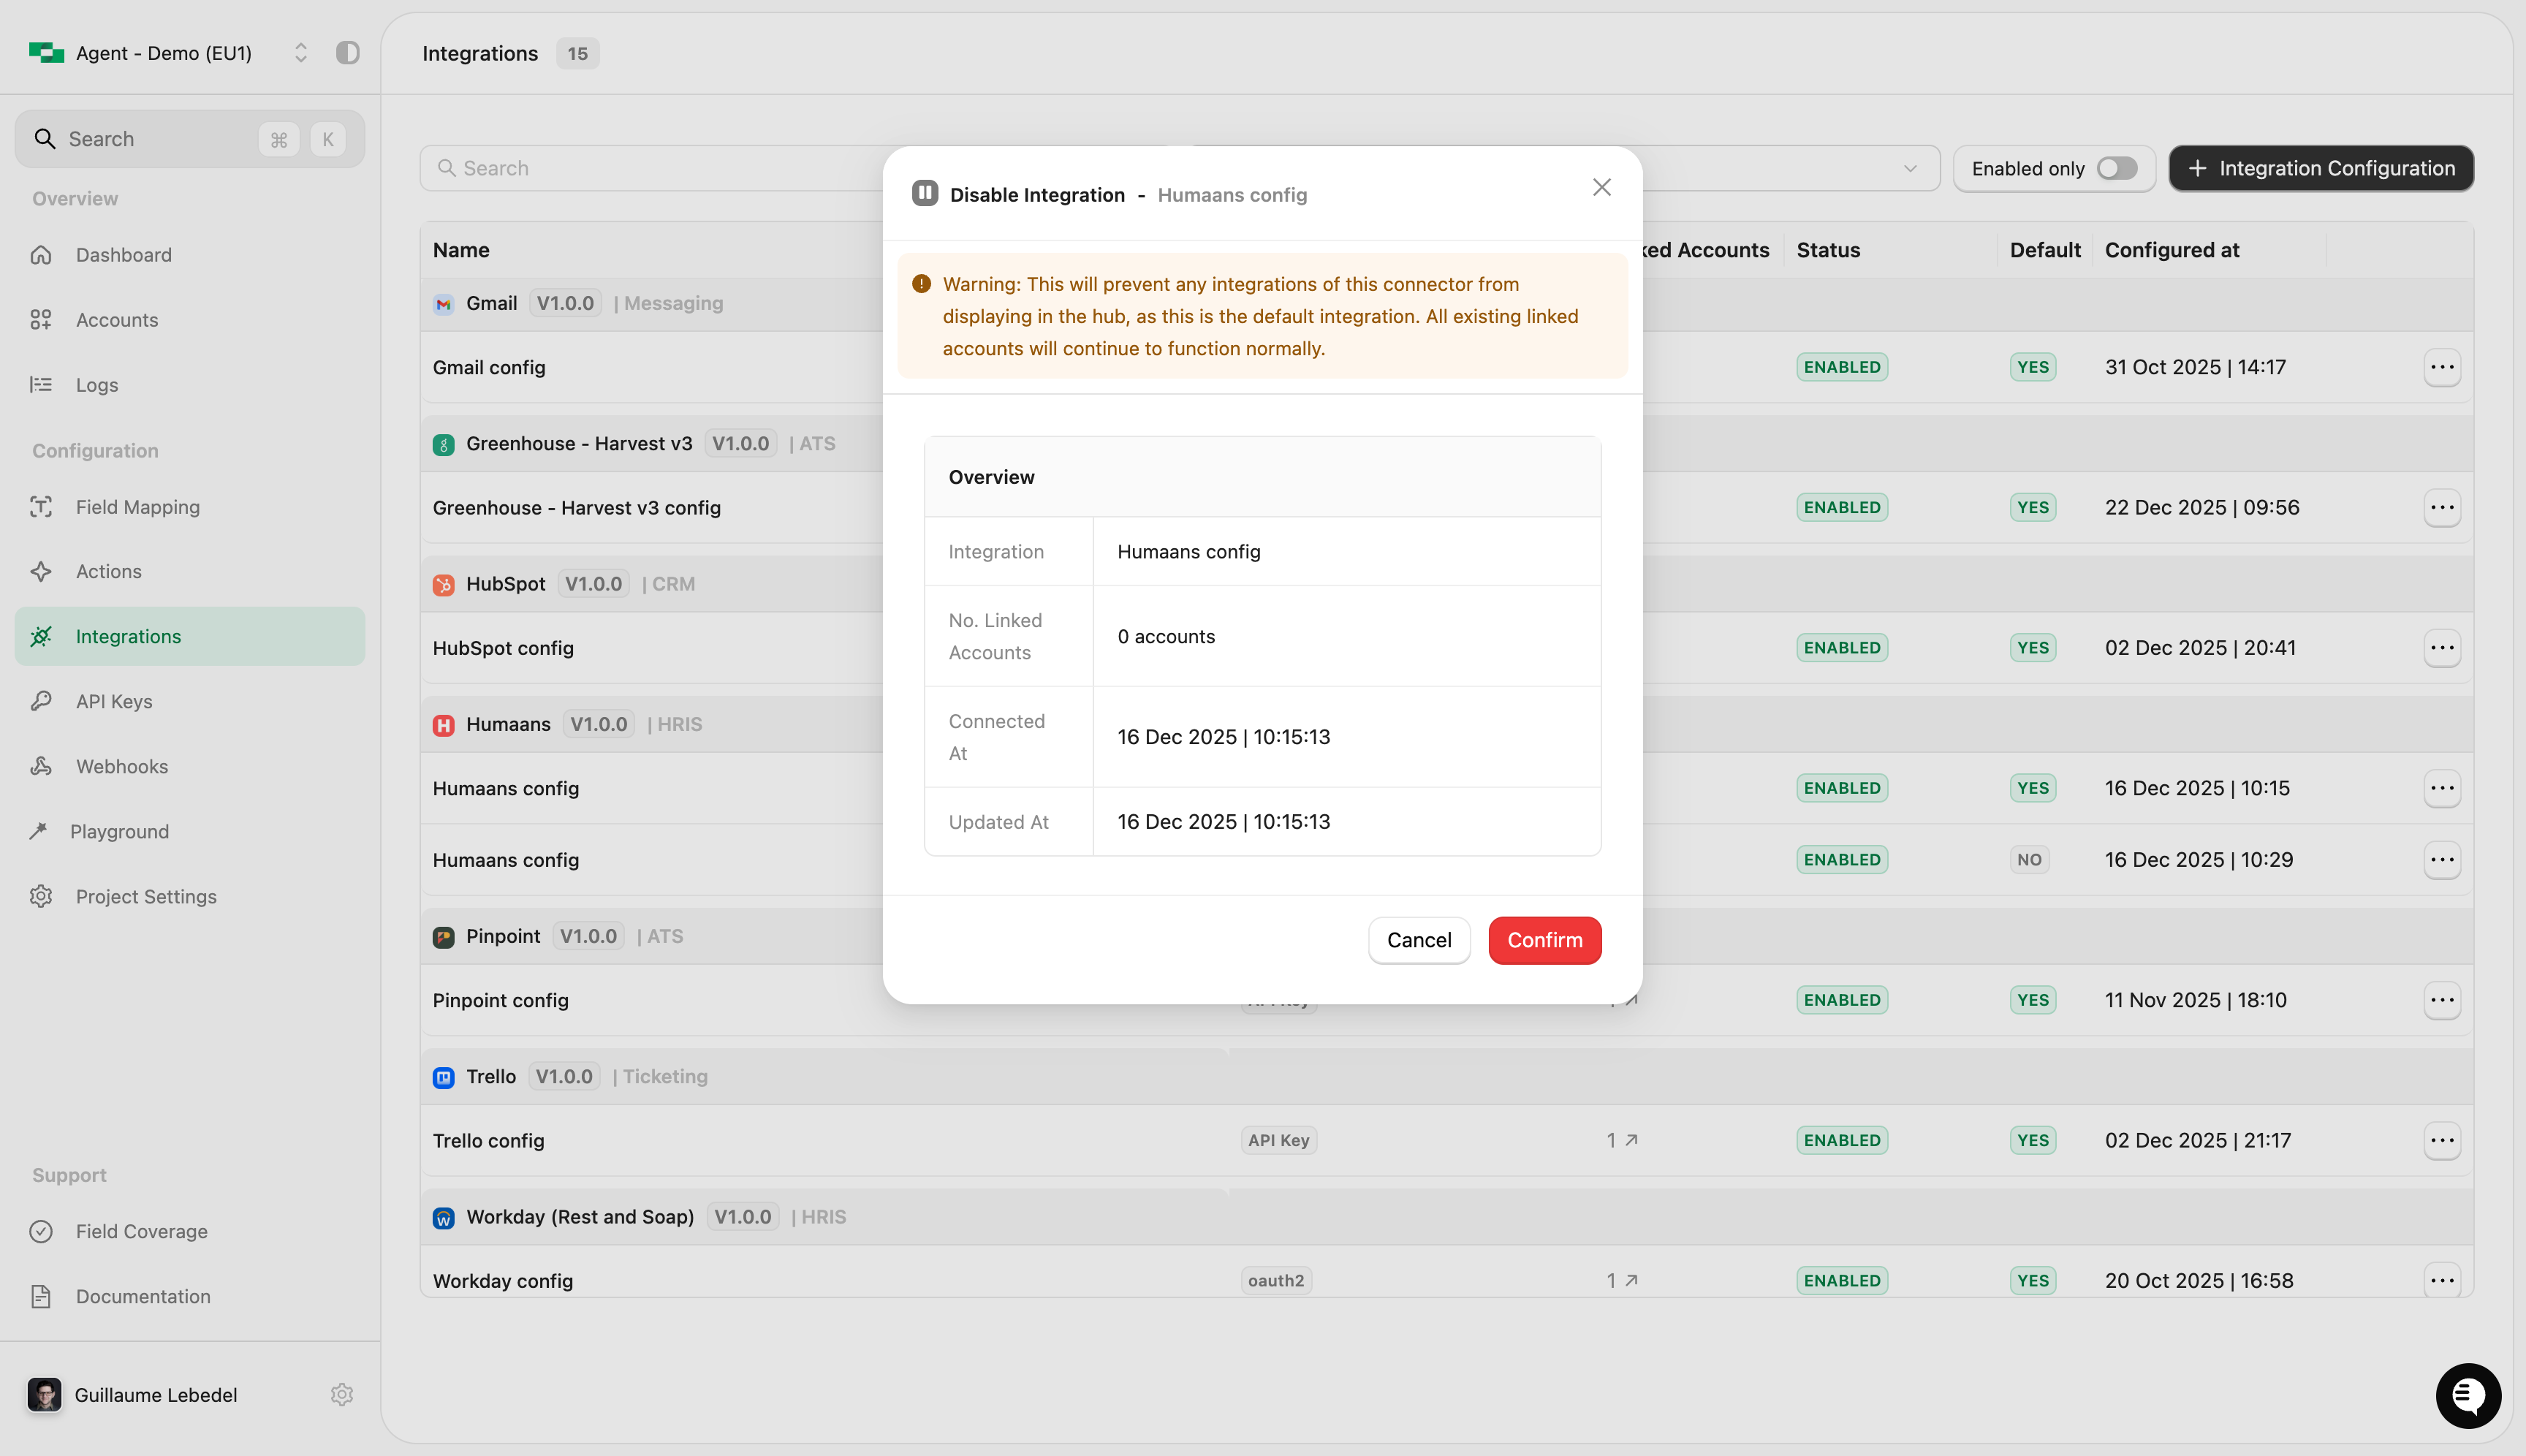This screenshot has width=2526, height=1456.
Task: Toggle the Enabled only switch
Action: (2116, 168)
